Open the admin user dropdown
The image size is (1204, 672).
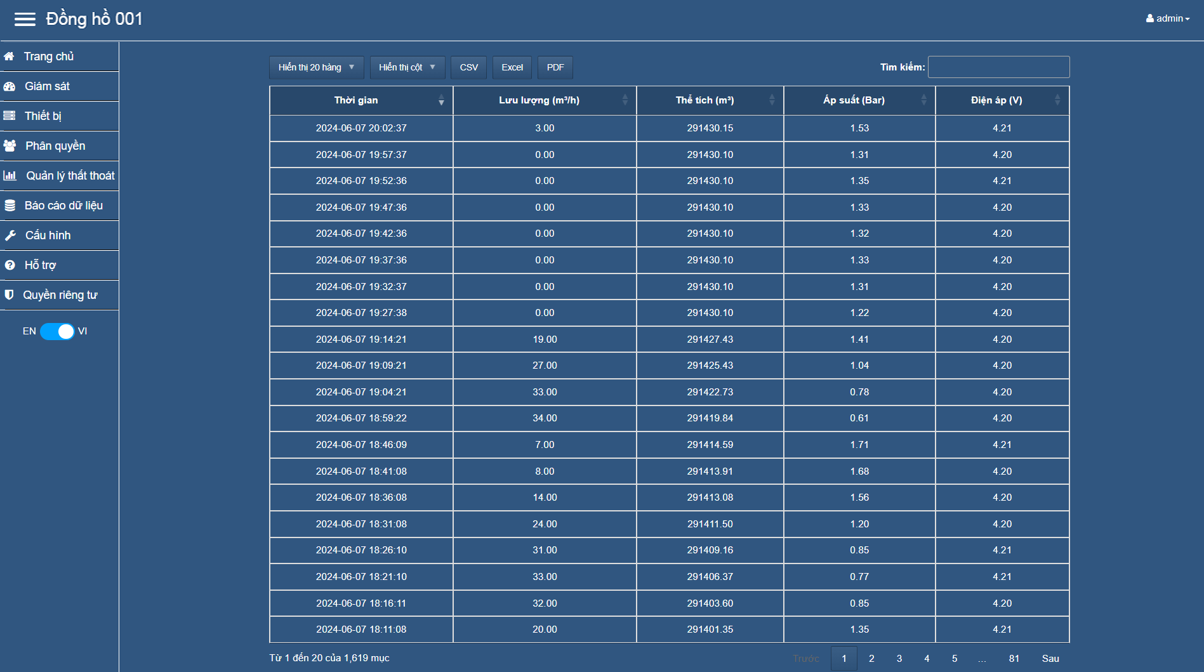point(1167,19)
